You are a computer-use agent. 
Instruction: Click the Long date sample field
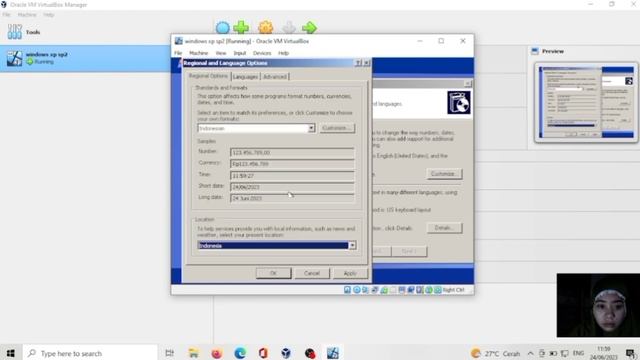292,198
